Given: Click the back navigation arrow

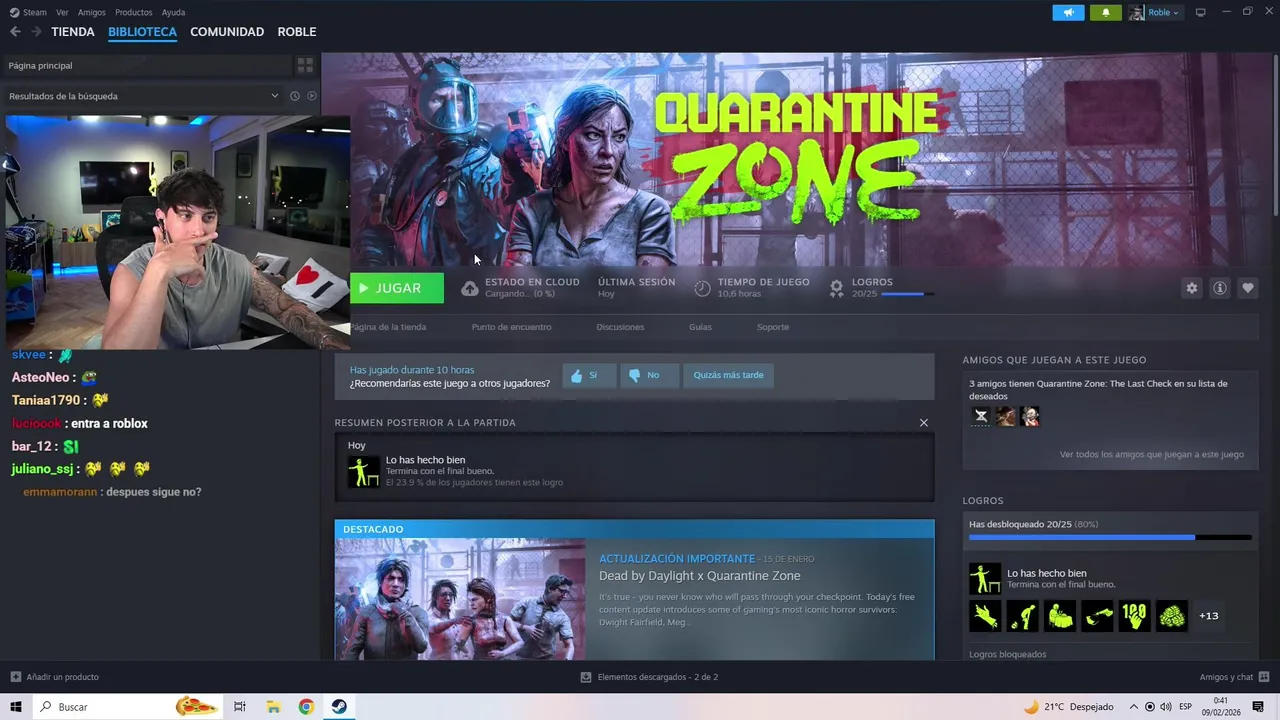Looking at the screenshot, I should click(x=15, y=32).
